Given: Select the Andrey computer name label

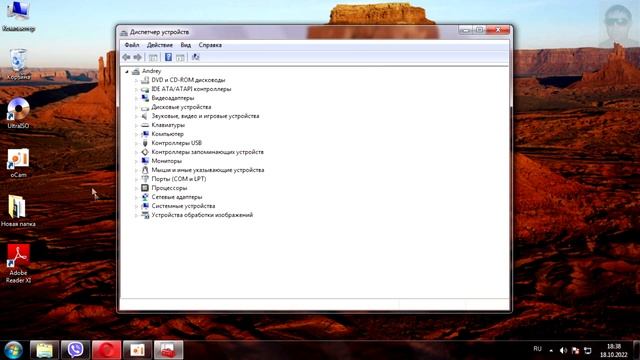Looking at the screenshot, I should coord(151,71).
